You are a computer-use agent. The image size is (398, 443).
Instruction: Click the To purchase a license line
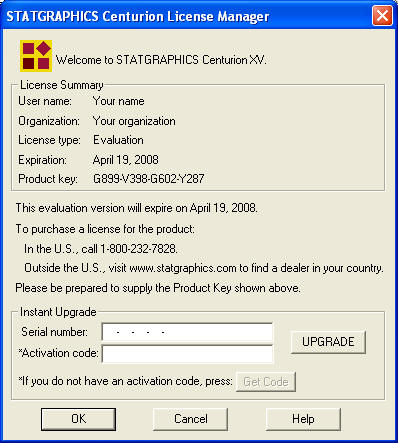click(x=105, y=229)
